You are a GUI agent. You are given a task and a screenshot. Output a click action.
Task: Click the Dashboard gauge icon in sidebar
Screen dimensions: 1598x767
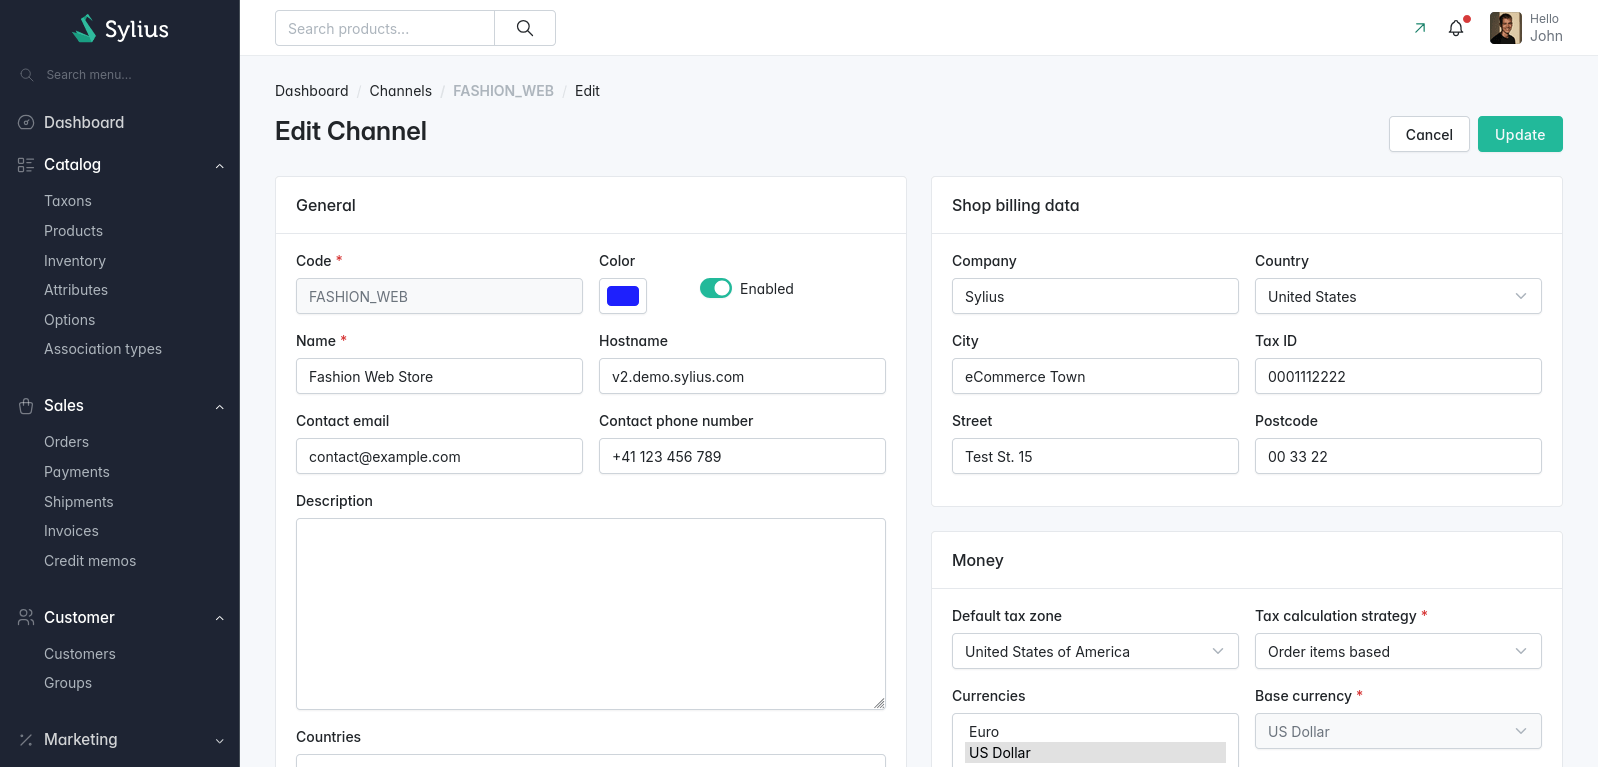tap(26, 122)
